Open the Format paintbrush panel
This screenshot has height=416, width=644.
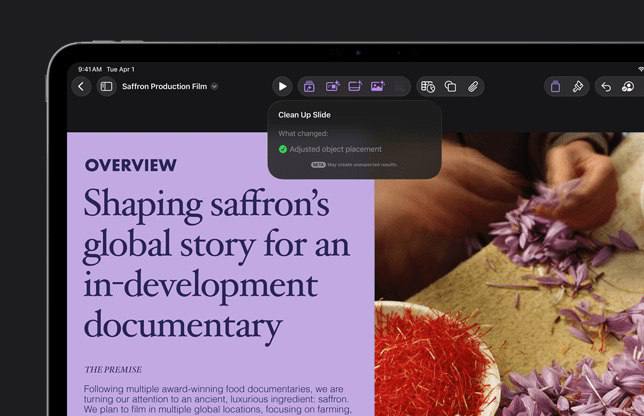pyautogui.click(x=578, y=87)
